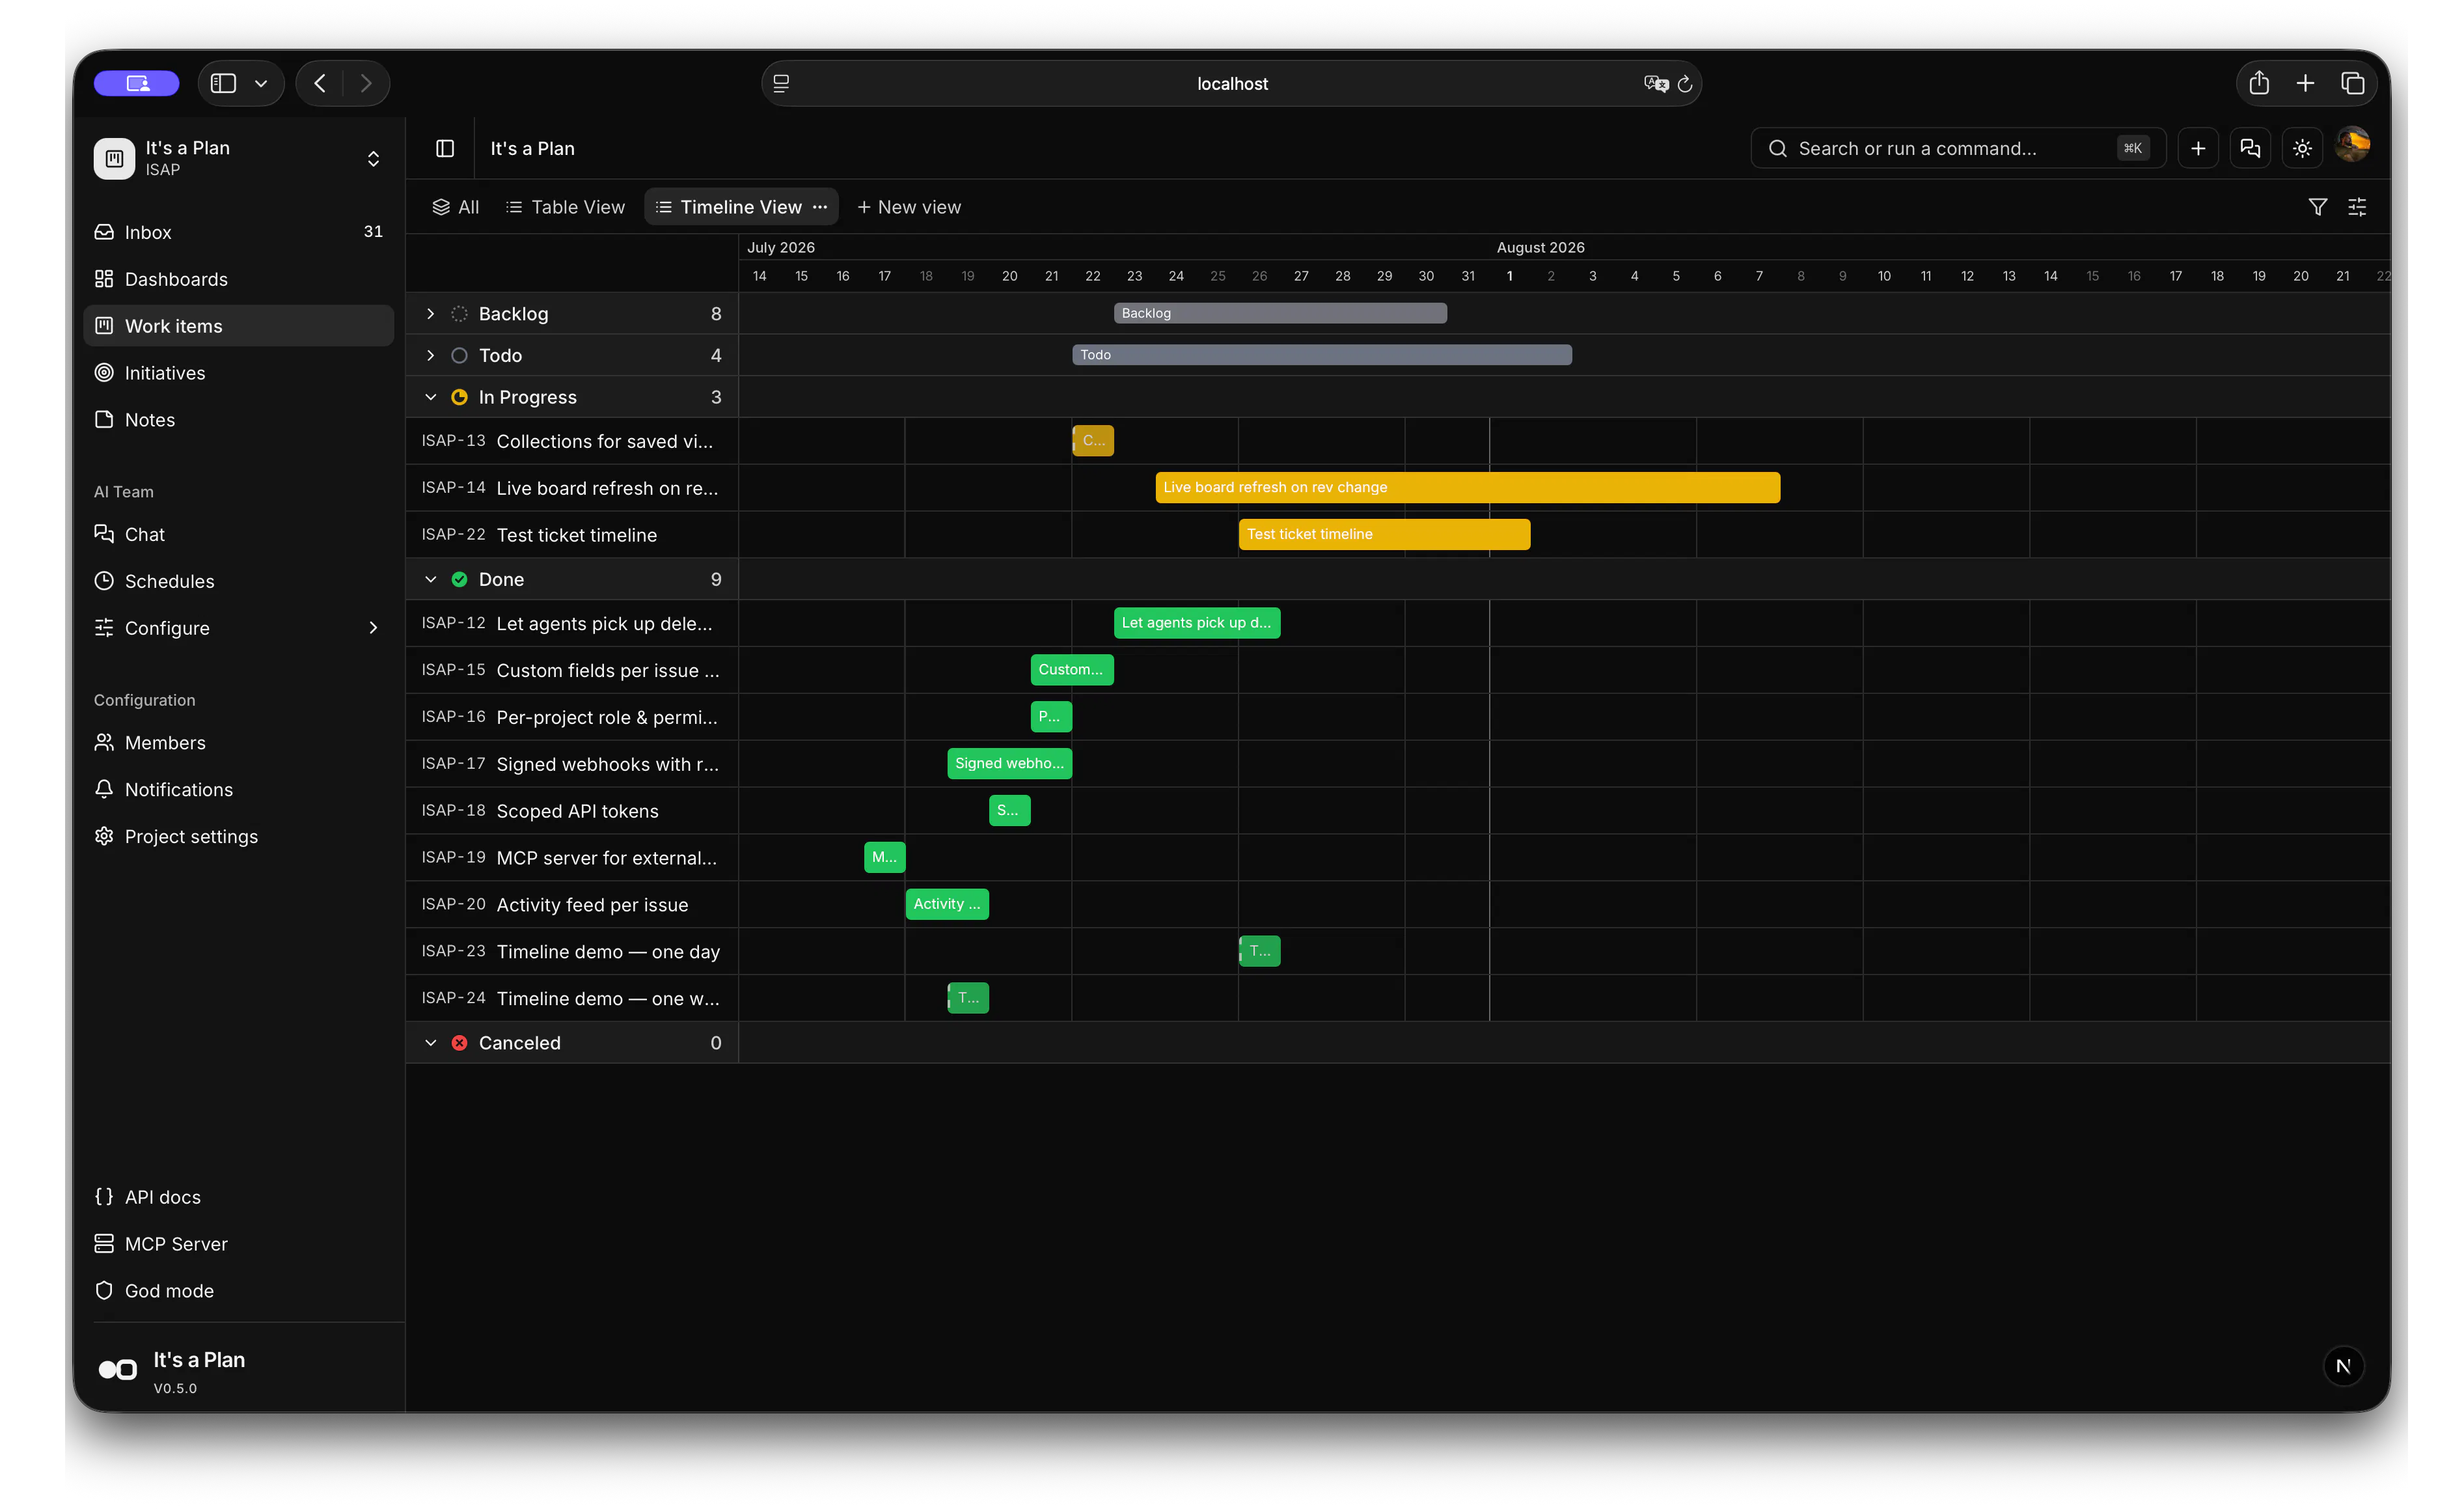The image size is (2464, 1509).
Task: Open Project settings
Action: 238,836
